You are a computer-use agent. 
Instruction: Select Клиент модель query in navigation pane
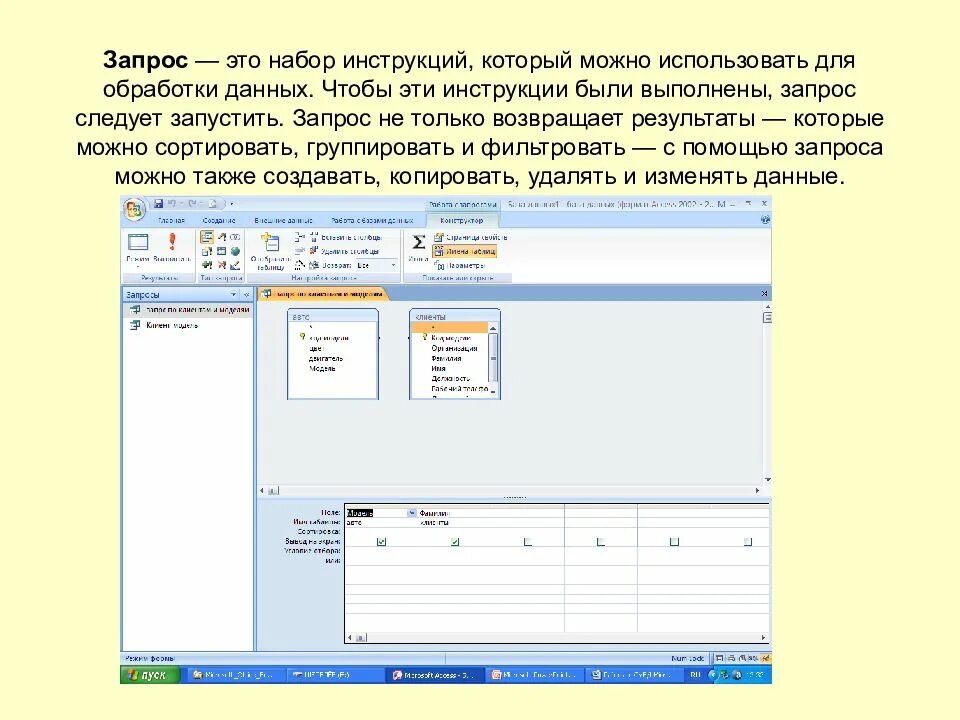(x=171, y=325)
